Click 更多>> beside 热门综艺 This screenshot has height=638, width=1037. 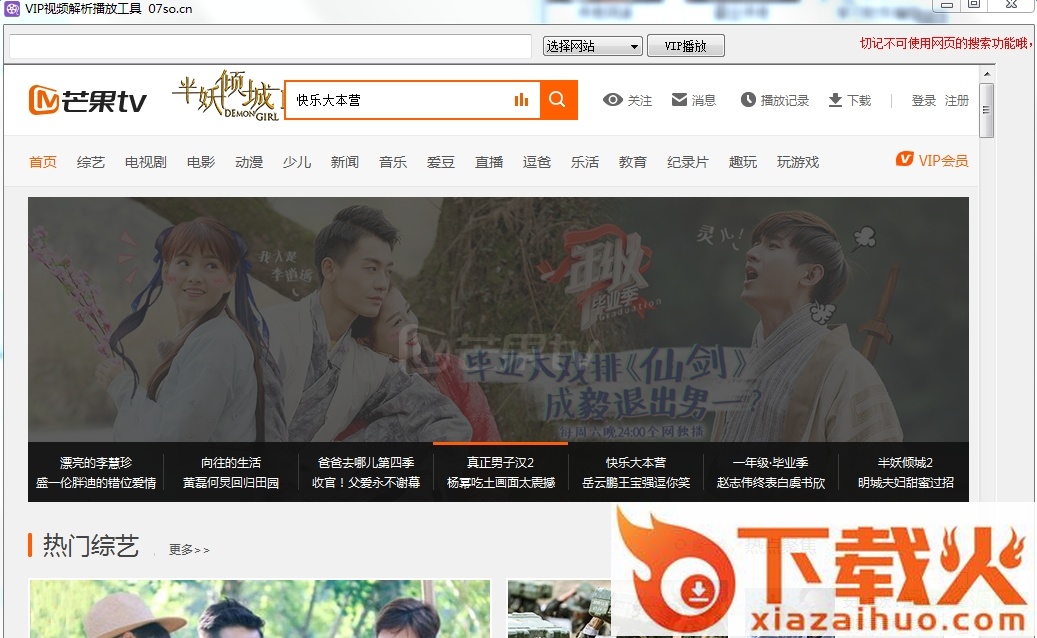coord(189,549)
